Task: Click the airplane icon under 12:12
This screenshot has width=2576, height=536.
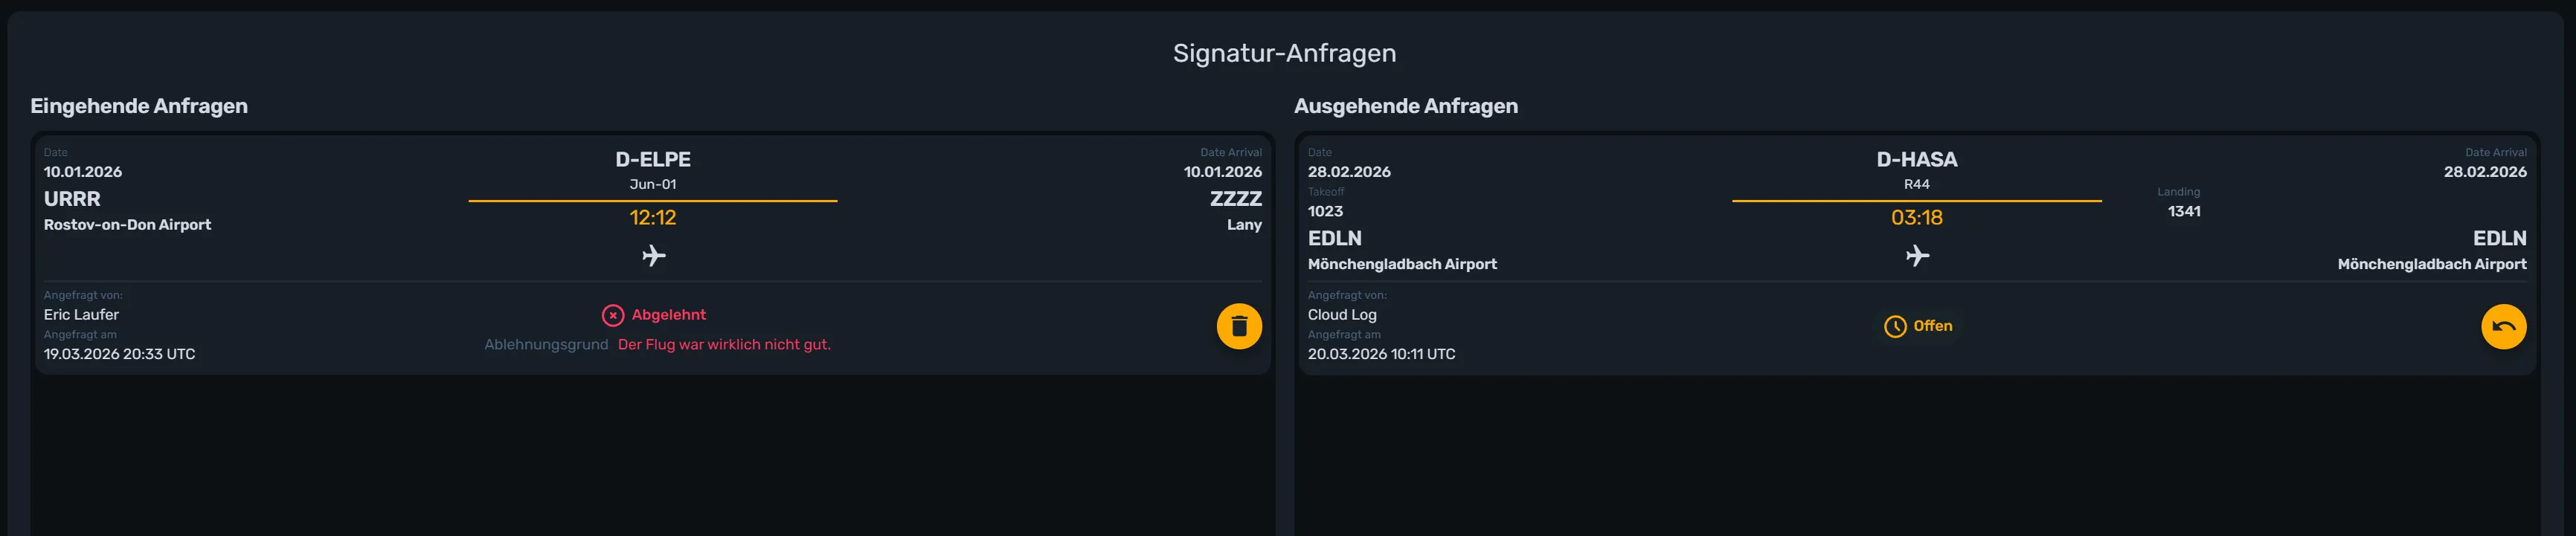Action: (653, 256)
